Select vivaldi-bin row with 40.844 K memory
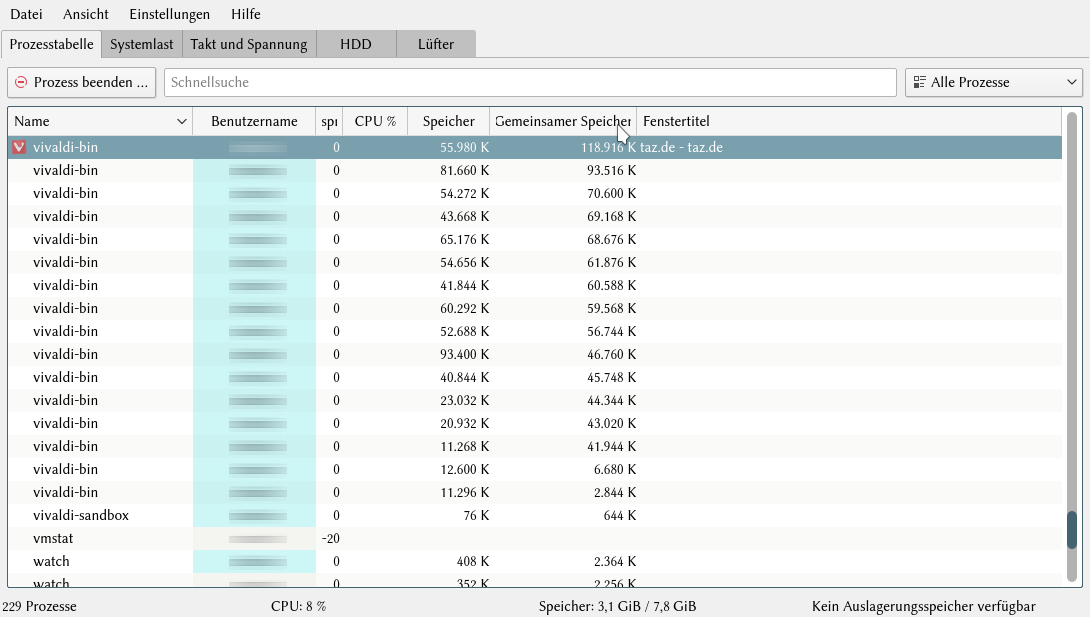1090x617 pixels. pos(535,377)
